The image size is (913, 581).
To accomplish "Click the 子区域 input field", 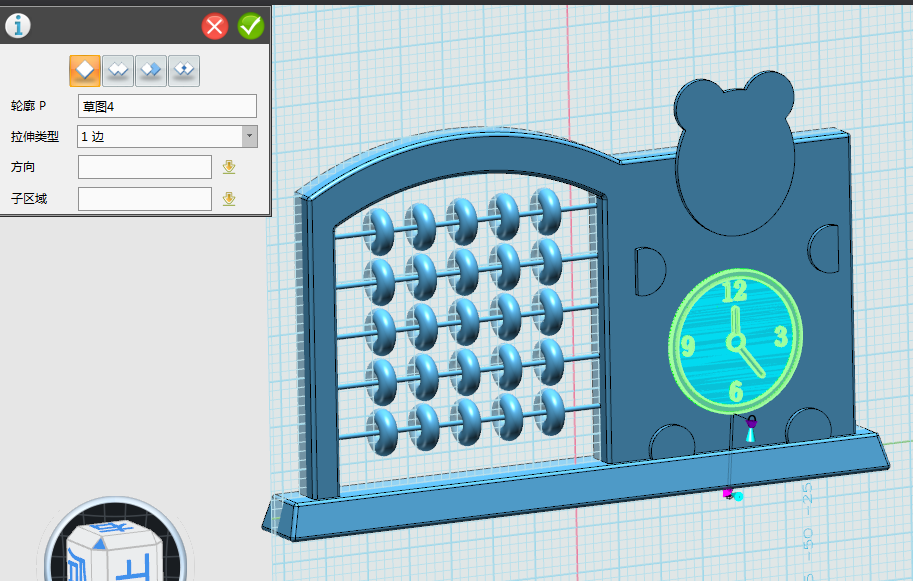I will coord(145,199).
